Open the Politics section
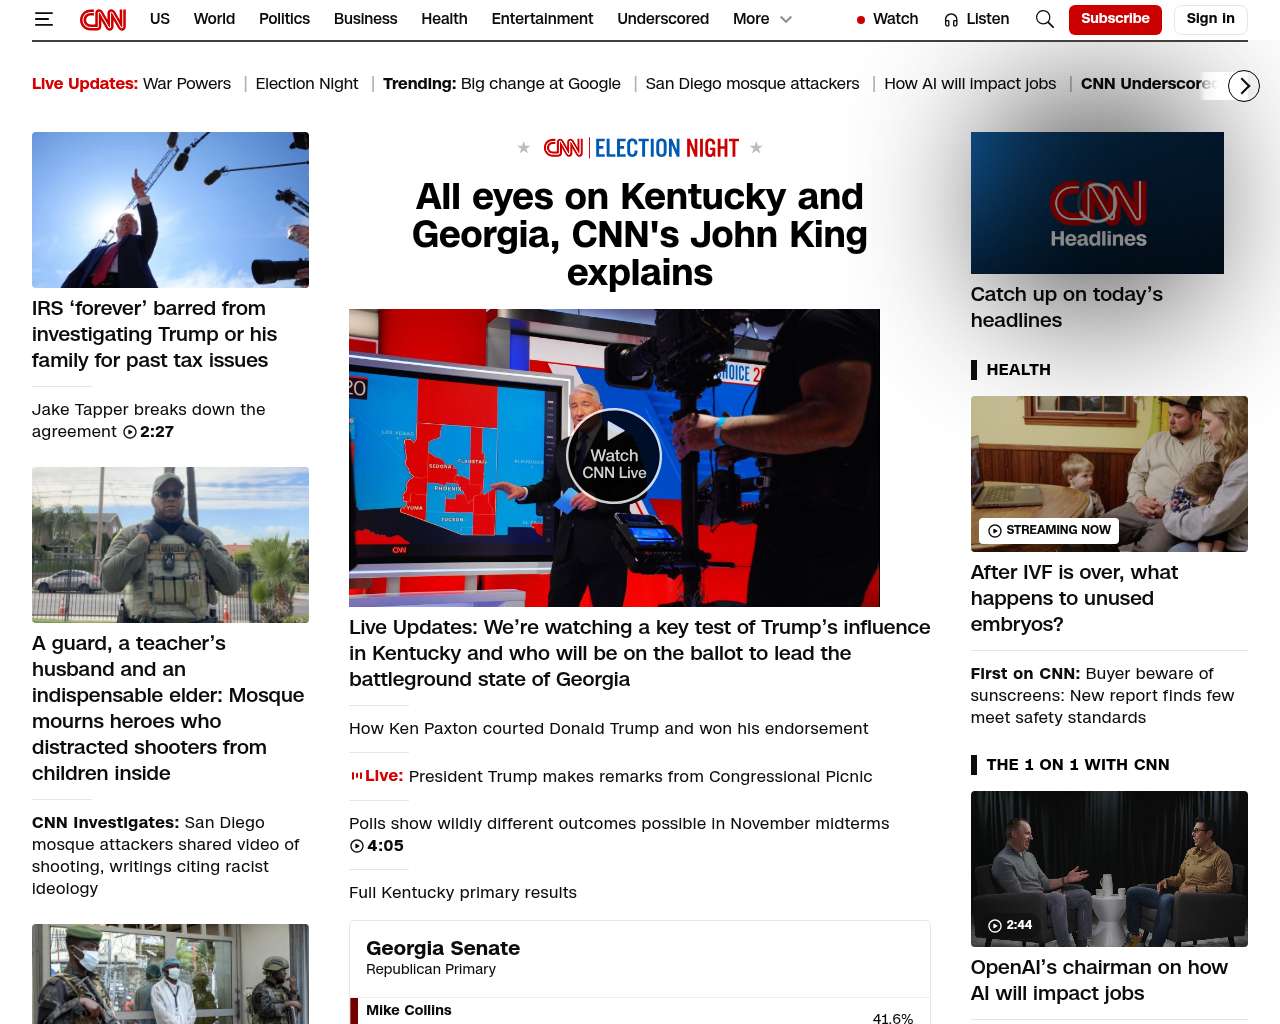 point(284,19)
